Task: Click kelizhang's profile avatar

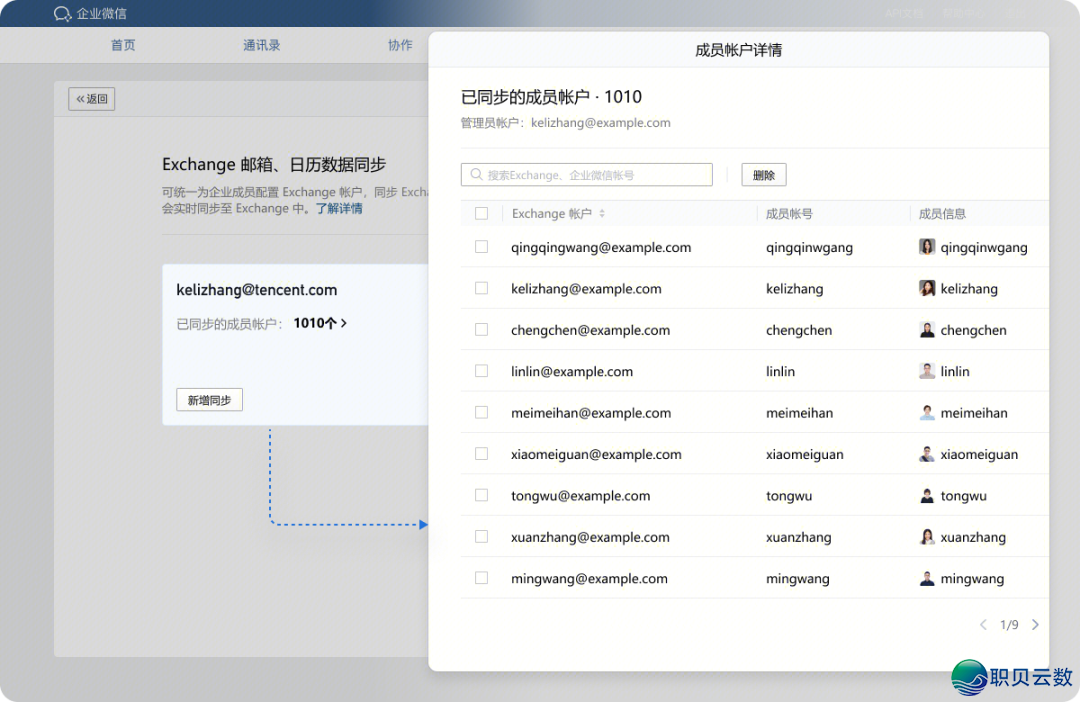Action: (926, 288)
